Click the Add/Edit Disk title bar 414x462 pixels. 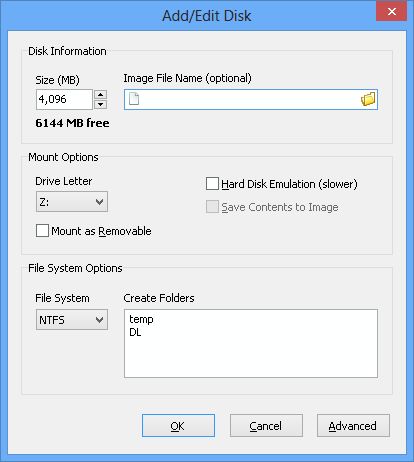coord(207,16)
